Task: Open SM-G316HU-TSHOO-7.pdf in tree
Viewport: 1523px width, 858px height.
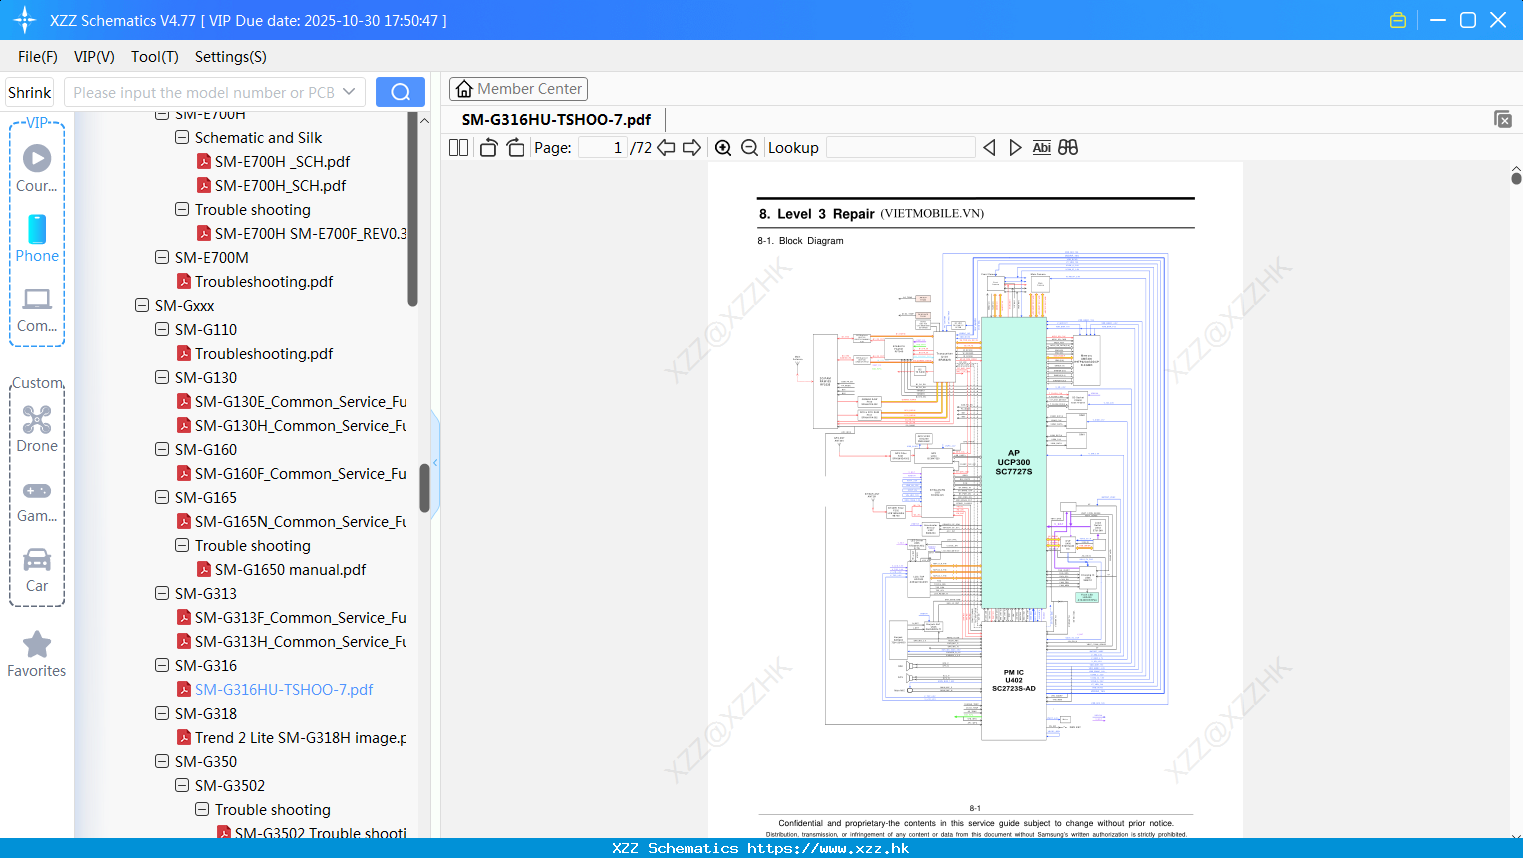Action: coord(284,689)
